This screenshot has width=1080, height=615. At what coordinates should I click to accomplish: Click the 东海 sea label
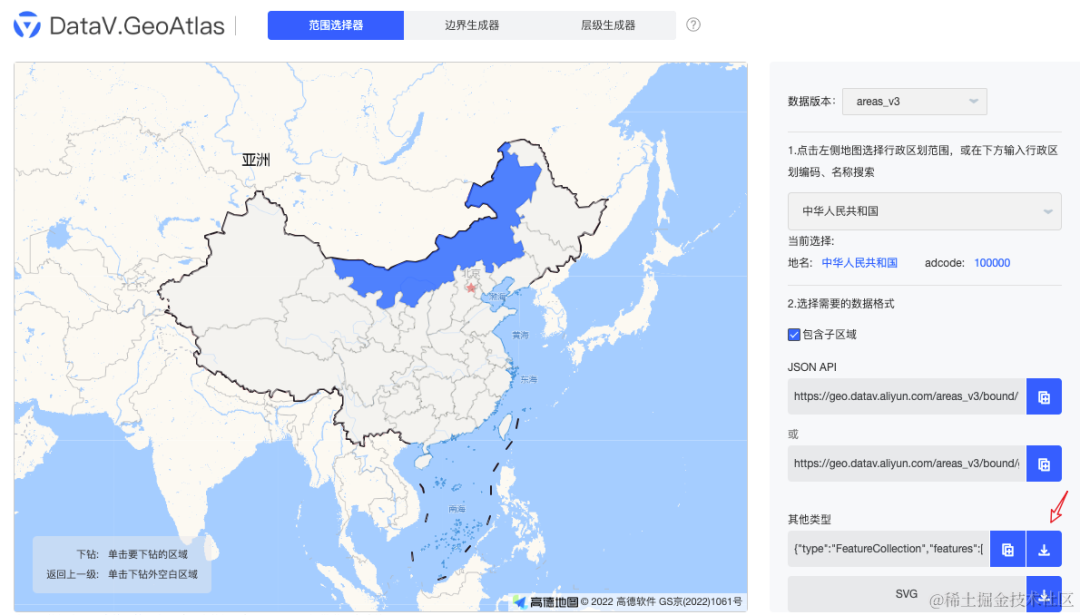[x=529, y=379]
